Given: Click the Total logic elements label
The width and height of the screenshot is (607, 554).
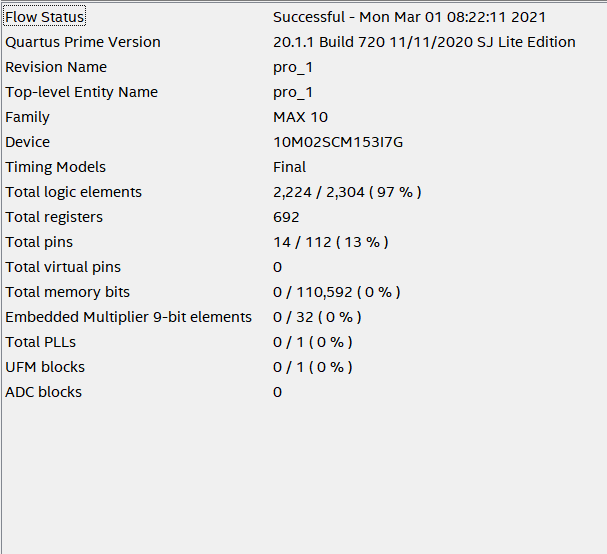Looking at the screenshot, I should 74,192.
